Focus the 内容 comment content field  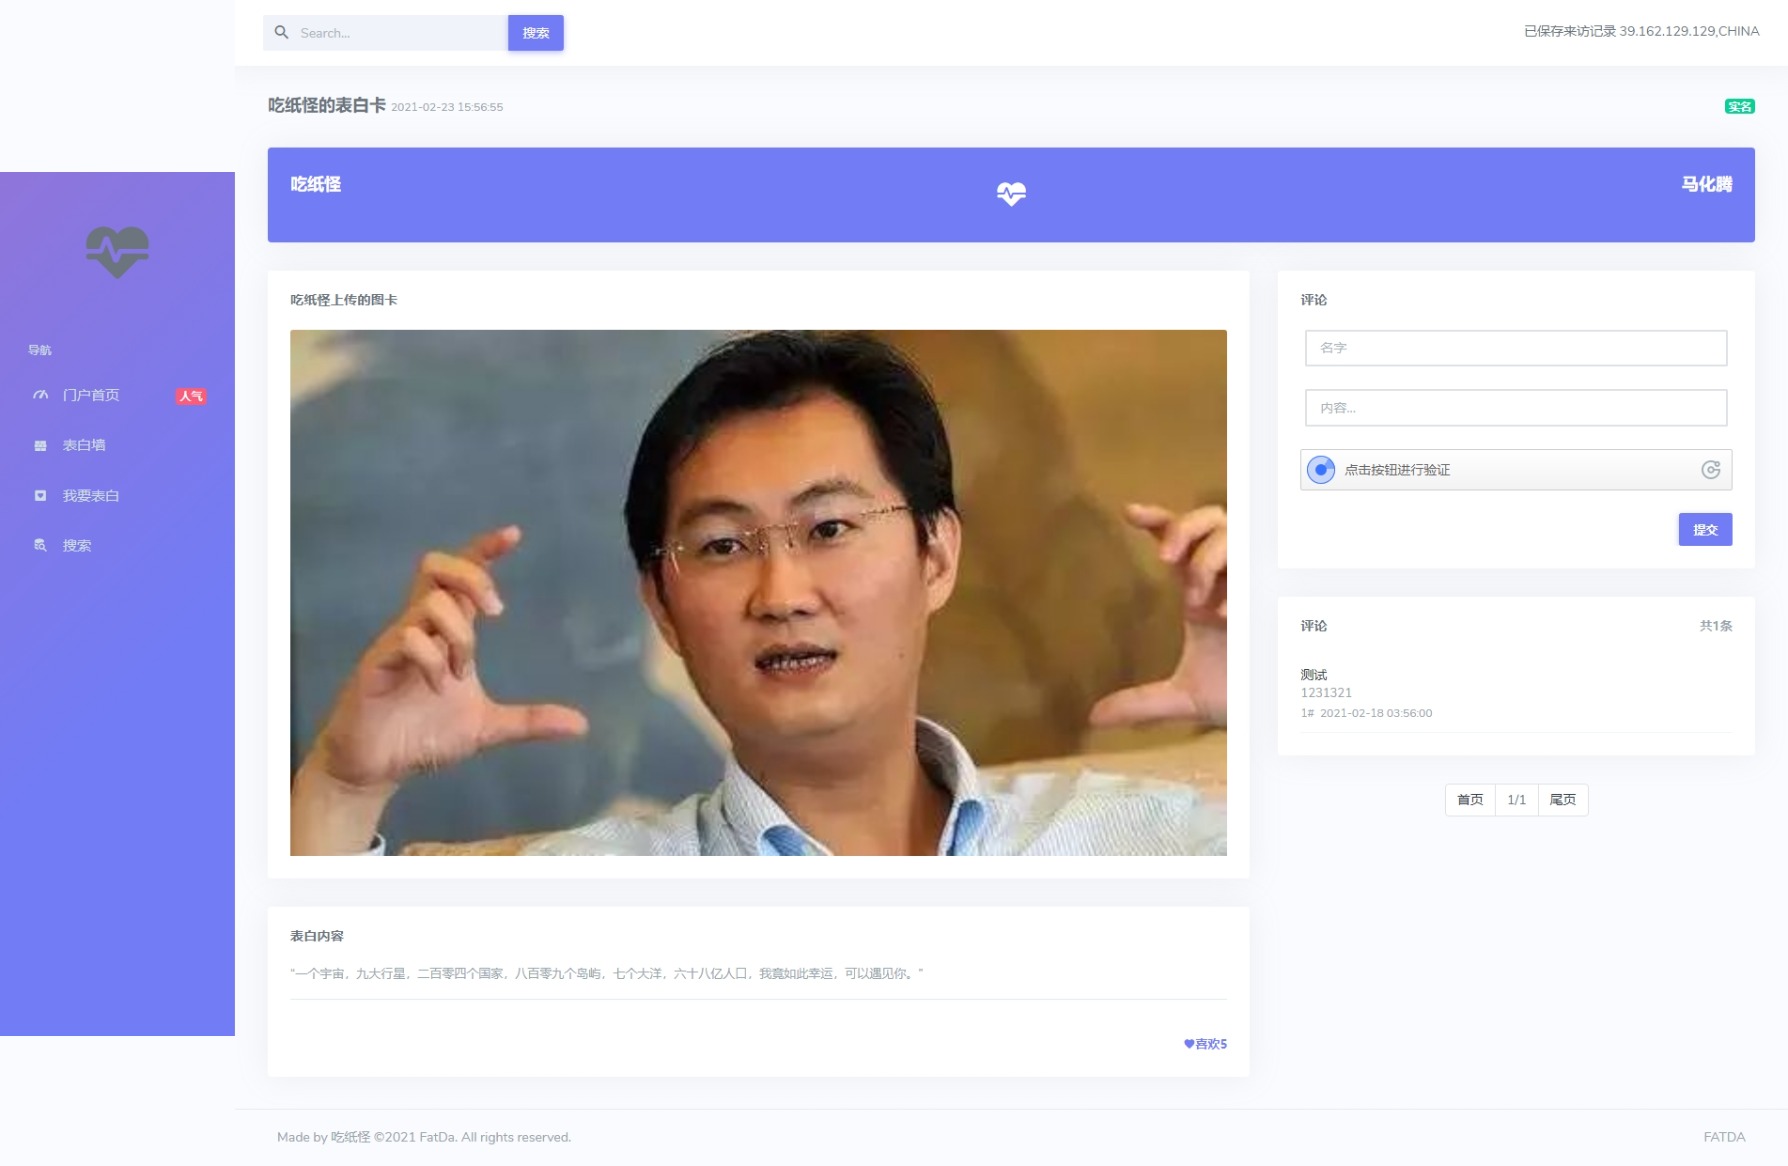(x=1515, y=408)
